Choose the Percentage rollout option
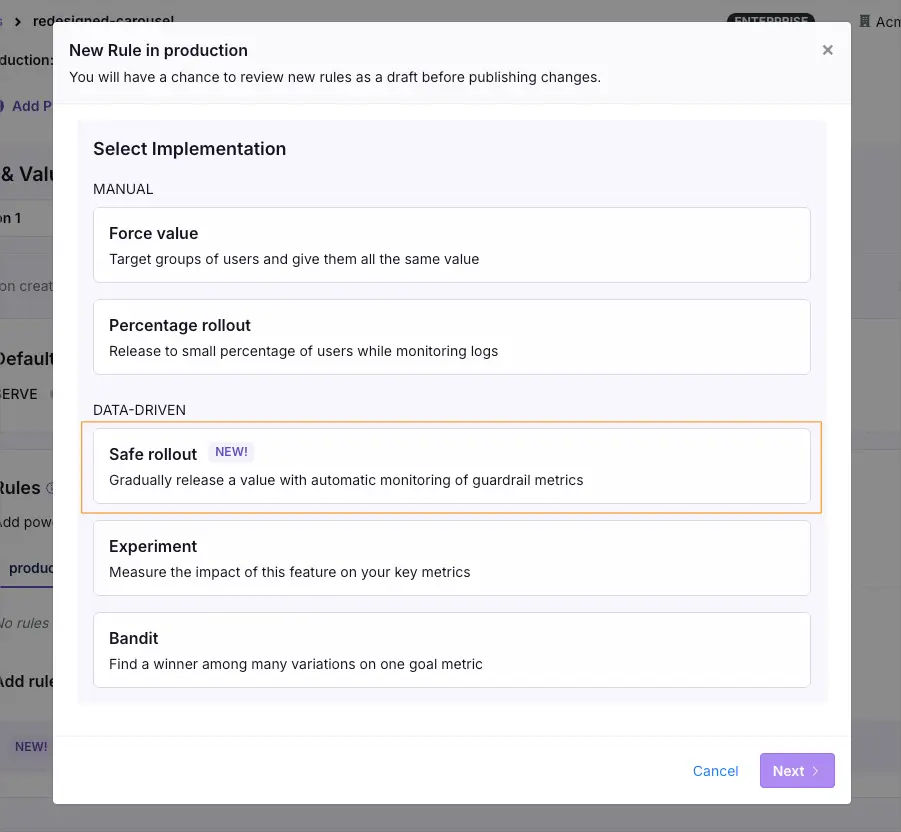This screenshot has width=901, height=832. [452, 337]
